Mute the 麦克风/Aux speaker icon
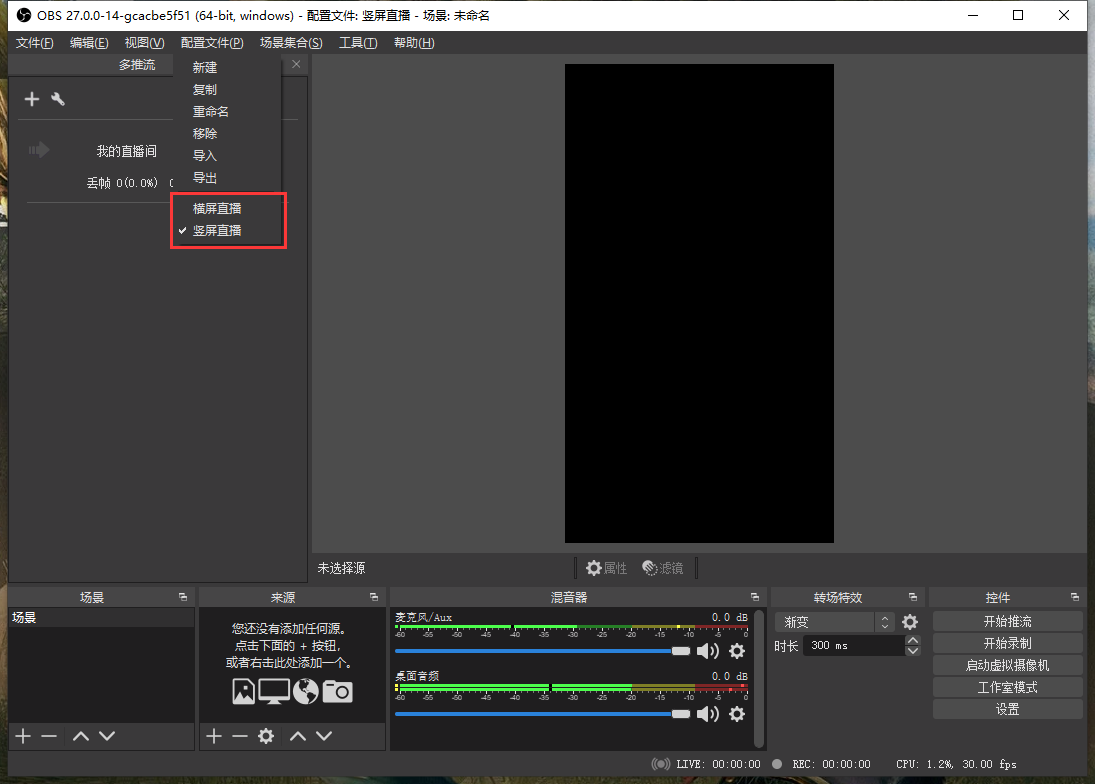Screen dimensions: 1095x784 pos(708,651)
